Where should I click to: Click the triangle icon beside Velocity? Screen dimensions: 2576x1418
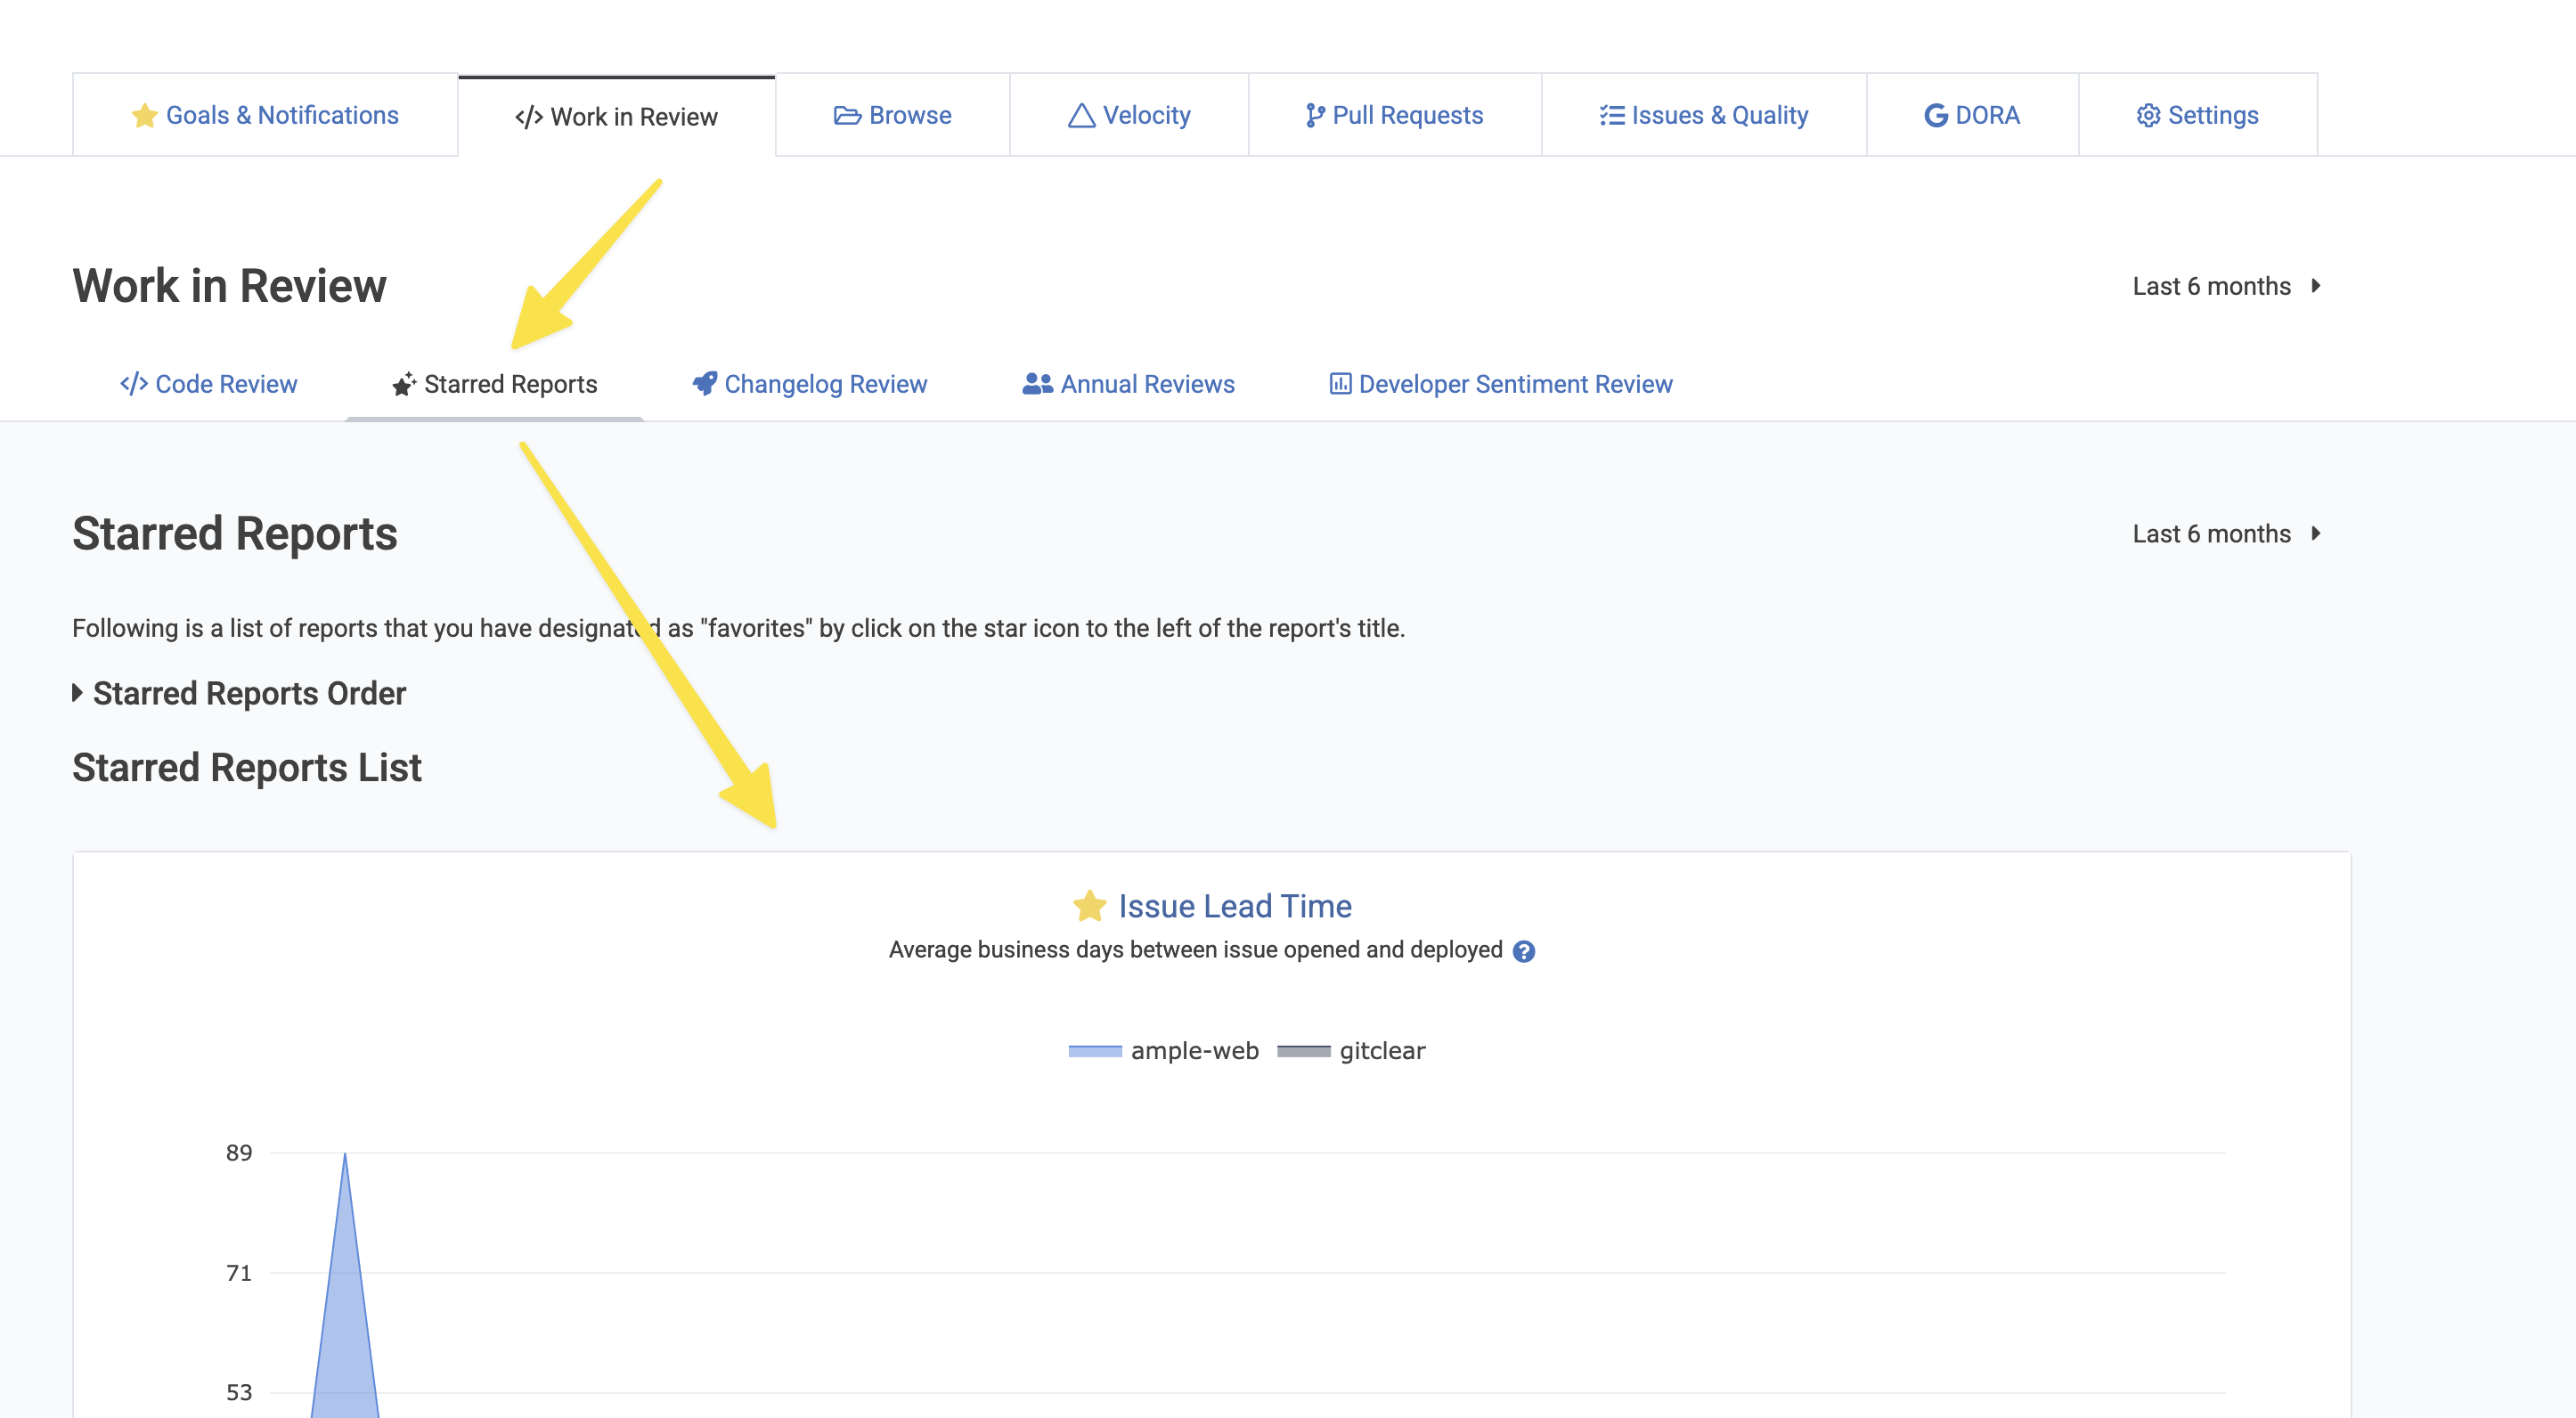pos(1081,116)
